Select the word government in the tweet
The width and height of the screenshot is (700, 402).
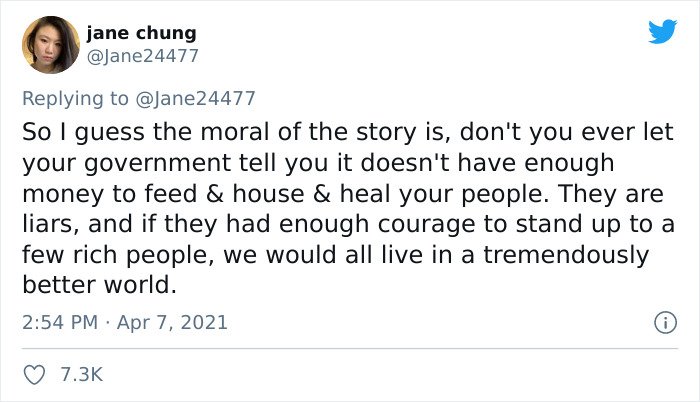pos(157,163)
